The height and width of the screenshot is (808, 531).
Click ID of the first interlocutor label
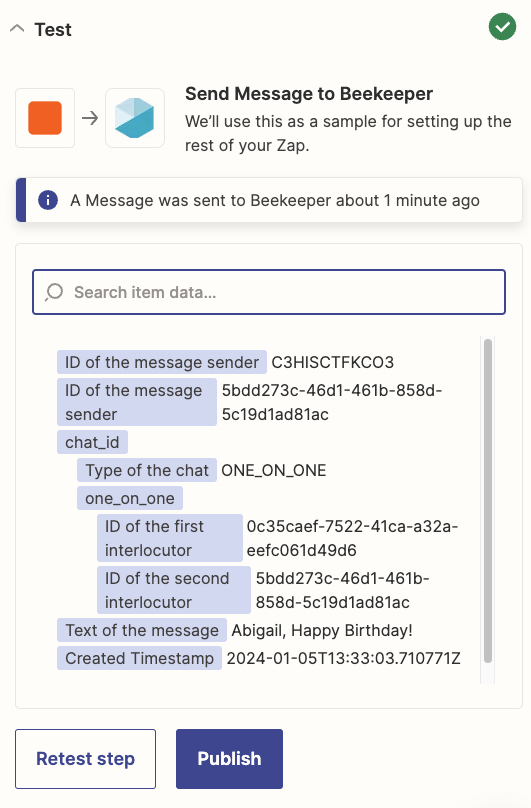(x=170, y=538)
